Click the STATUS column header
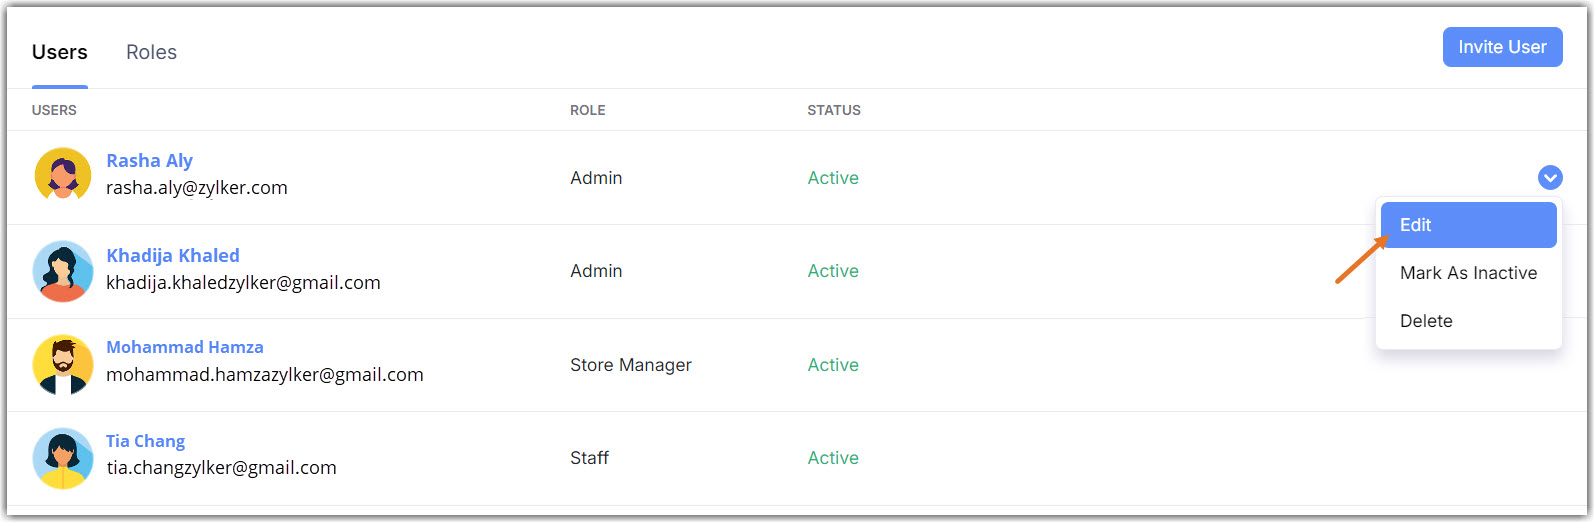The height and width of the screenshot is (523, 1595). point(833,110)
